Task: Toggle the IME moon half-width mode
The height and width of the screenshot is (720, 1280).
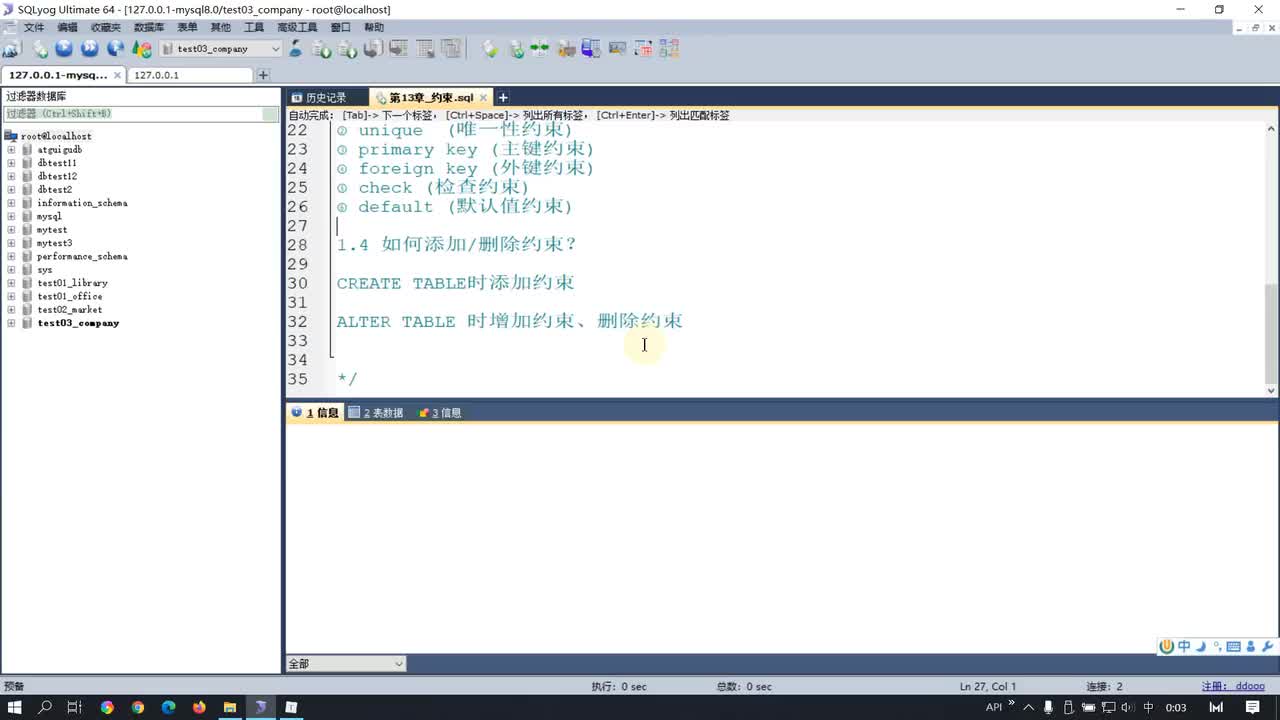Action: [1201, 647]
